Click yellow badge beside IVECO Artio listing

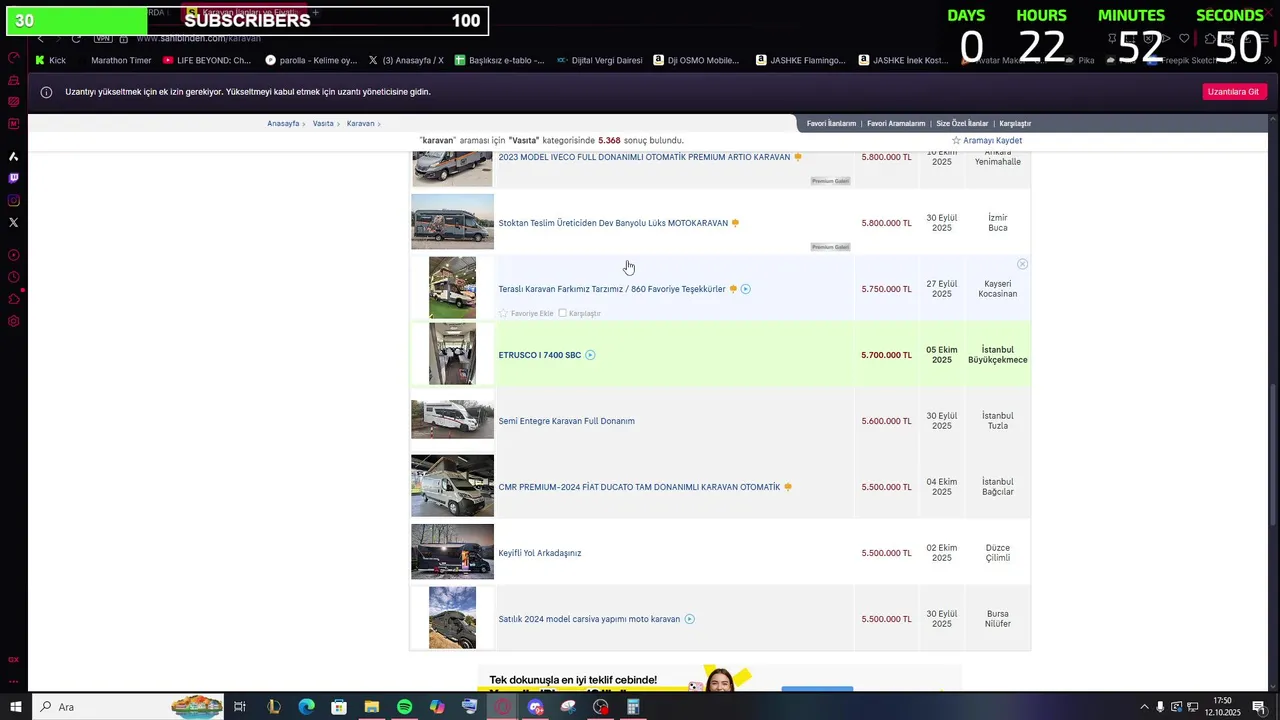[798, 157]
